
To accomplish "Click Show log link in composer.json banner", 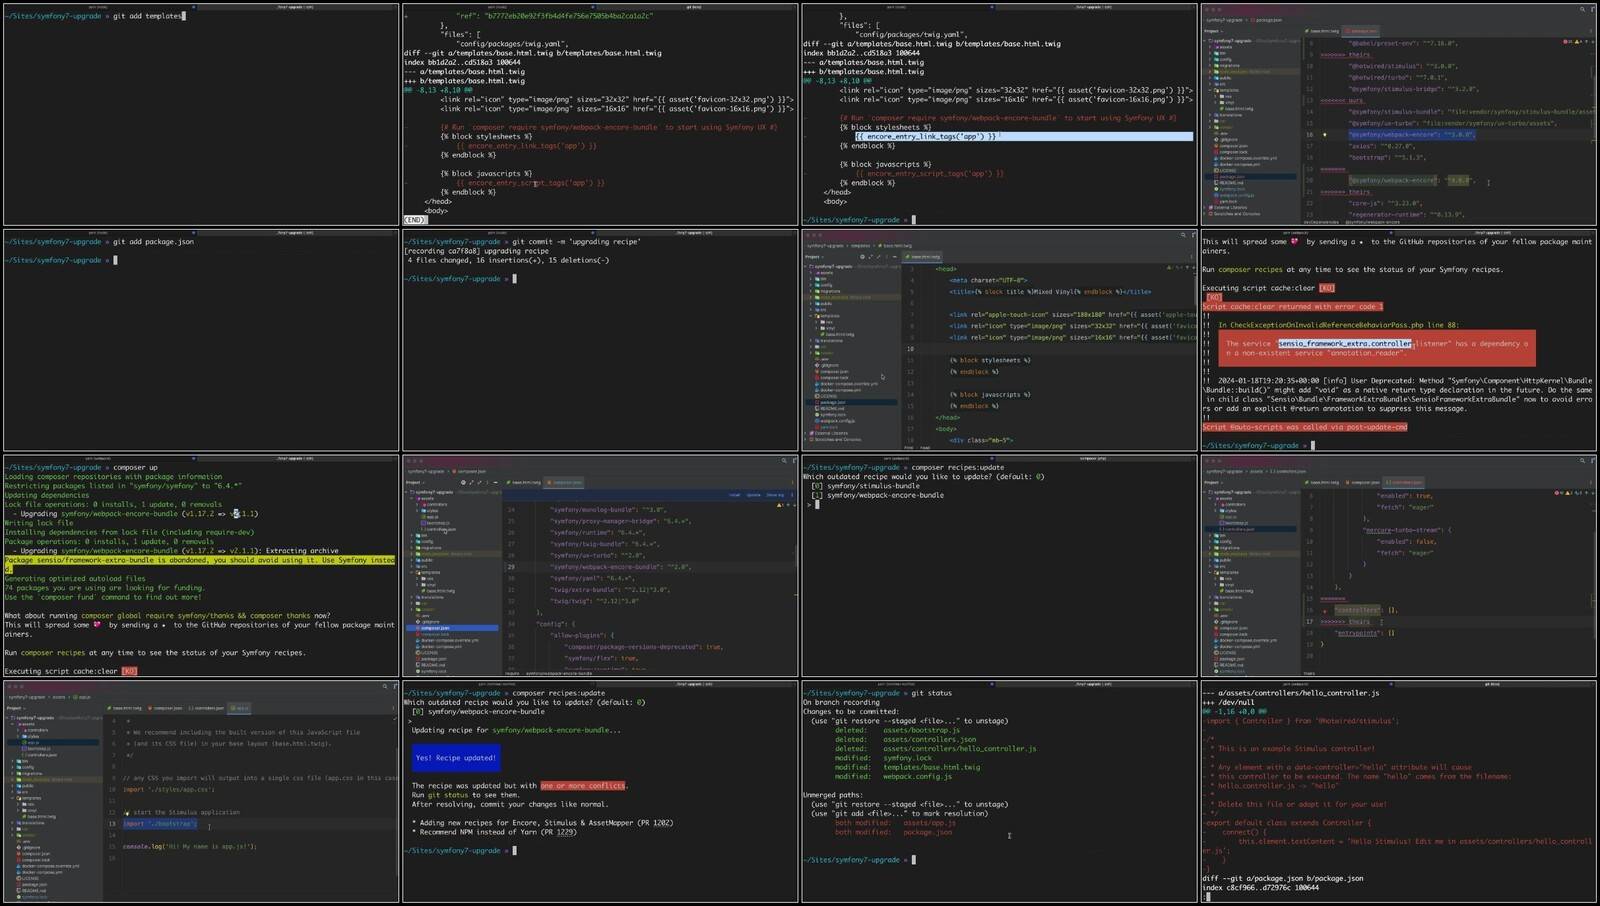I will (x=775, y=494).
